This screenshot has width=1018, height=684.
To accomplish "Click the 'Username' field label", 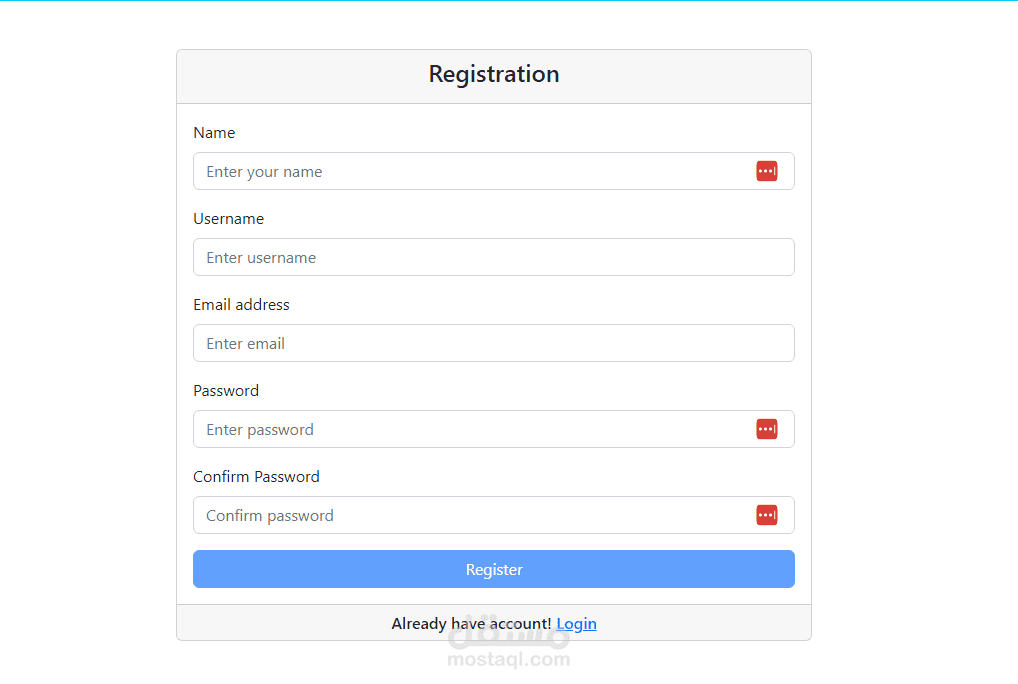I will tap(228, 219).
